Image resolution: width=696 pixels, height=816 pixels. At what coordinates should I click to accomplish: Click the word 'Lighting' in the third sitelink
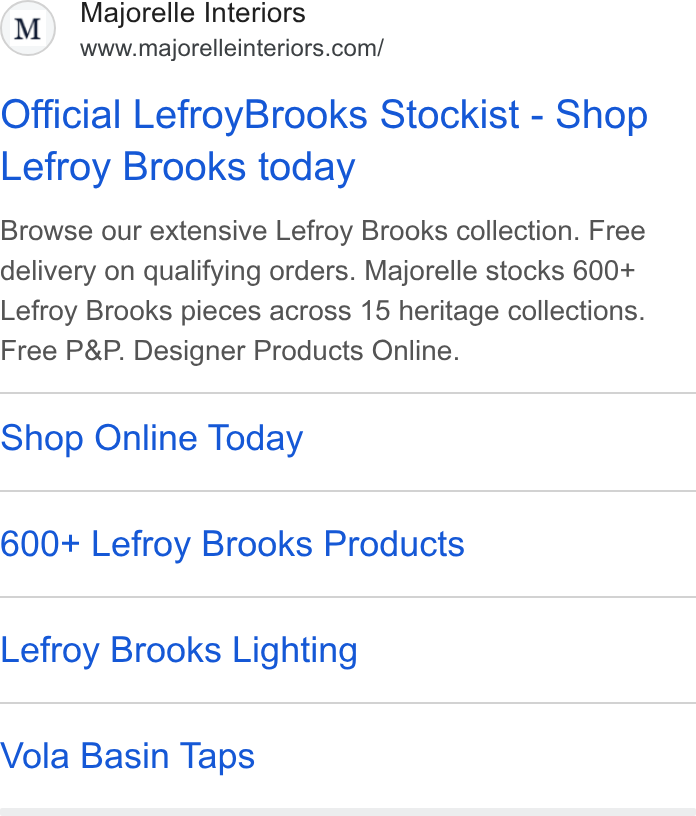(295, 651)
